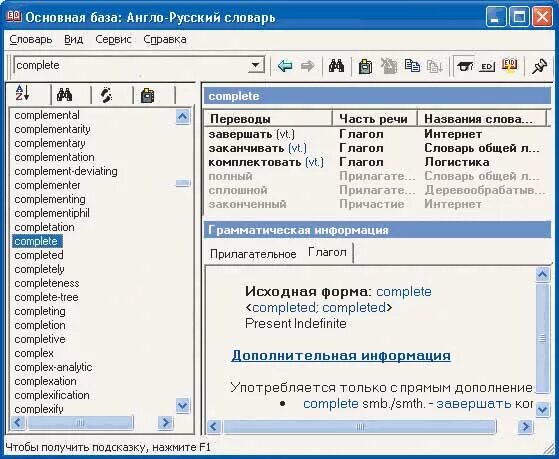The image size is (559, 459).
Task: Click the Часть речи column header
Action: click(x=374, y=119)
